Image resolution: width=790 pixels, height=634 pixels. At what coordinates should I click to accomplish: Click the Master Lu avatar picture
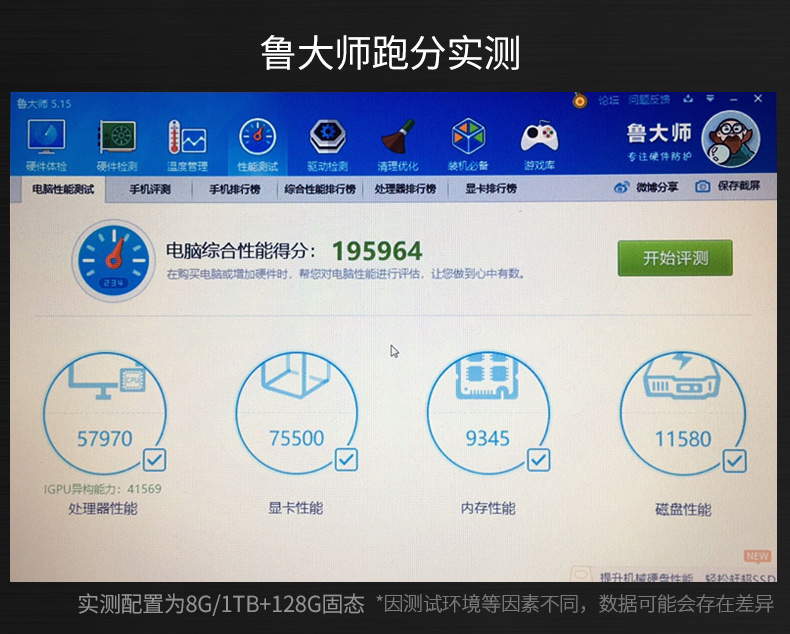click(731, 139)
